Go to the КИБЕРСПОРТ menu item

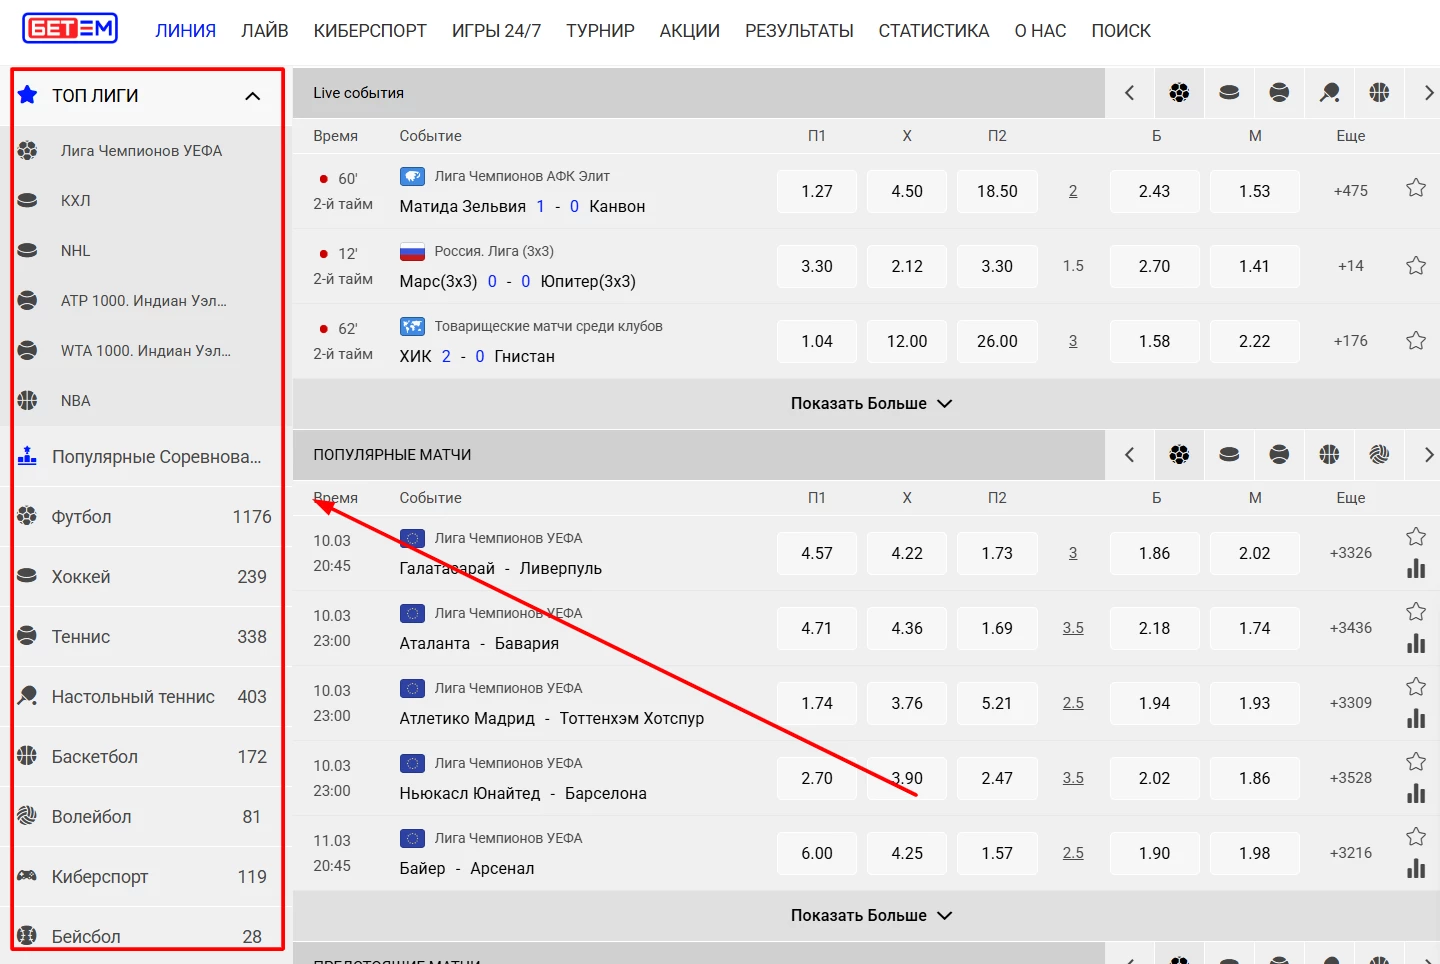pyautogui.click(x=370, y=31)
